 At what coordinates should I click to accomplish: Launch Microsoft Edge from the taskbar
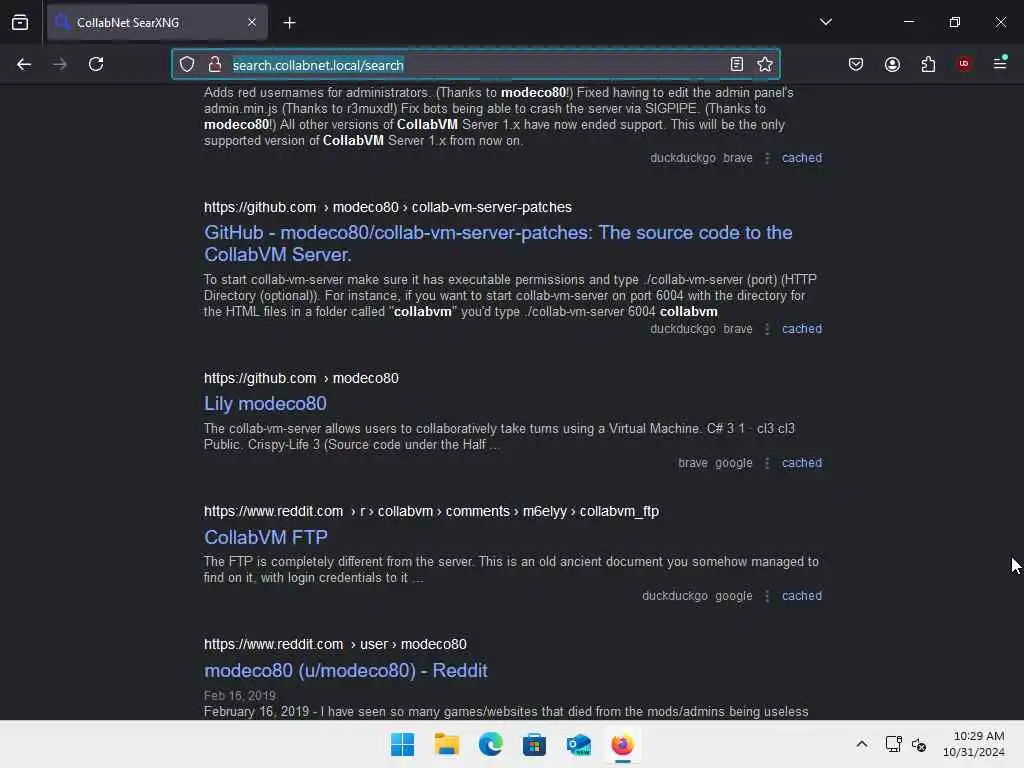point(490,744)
